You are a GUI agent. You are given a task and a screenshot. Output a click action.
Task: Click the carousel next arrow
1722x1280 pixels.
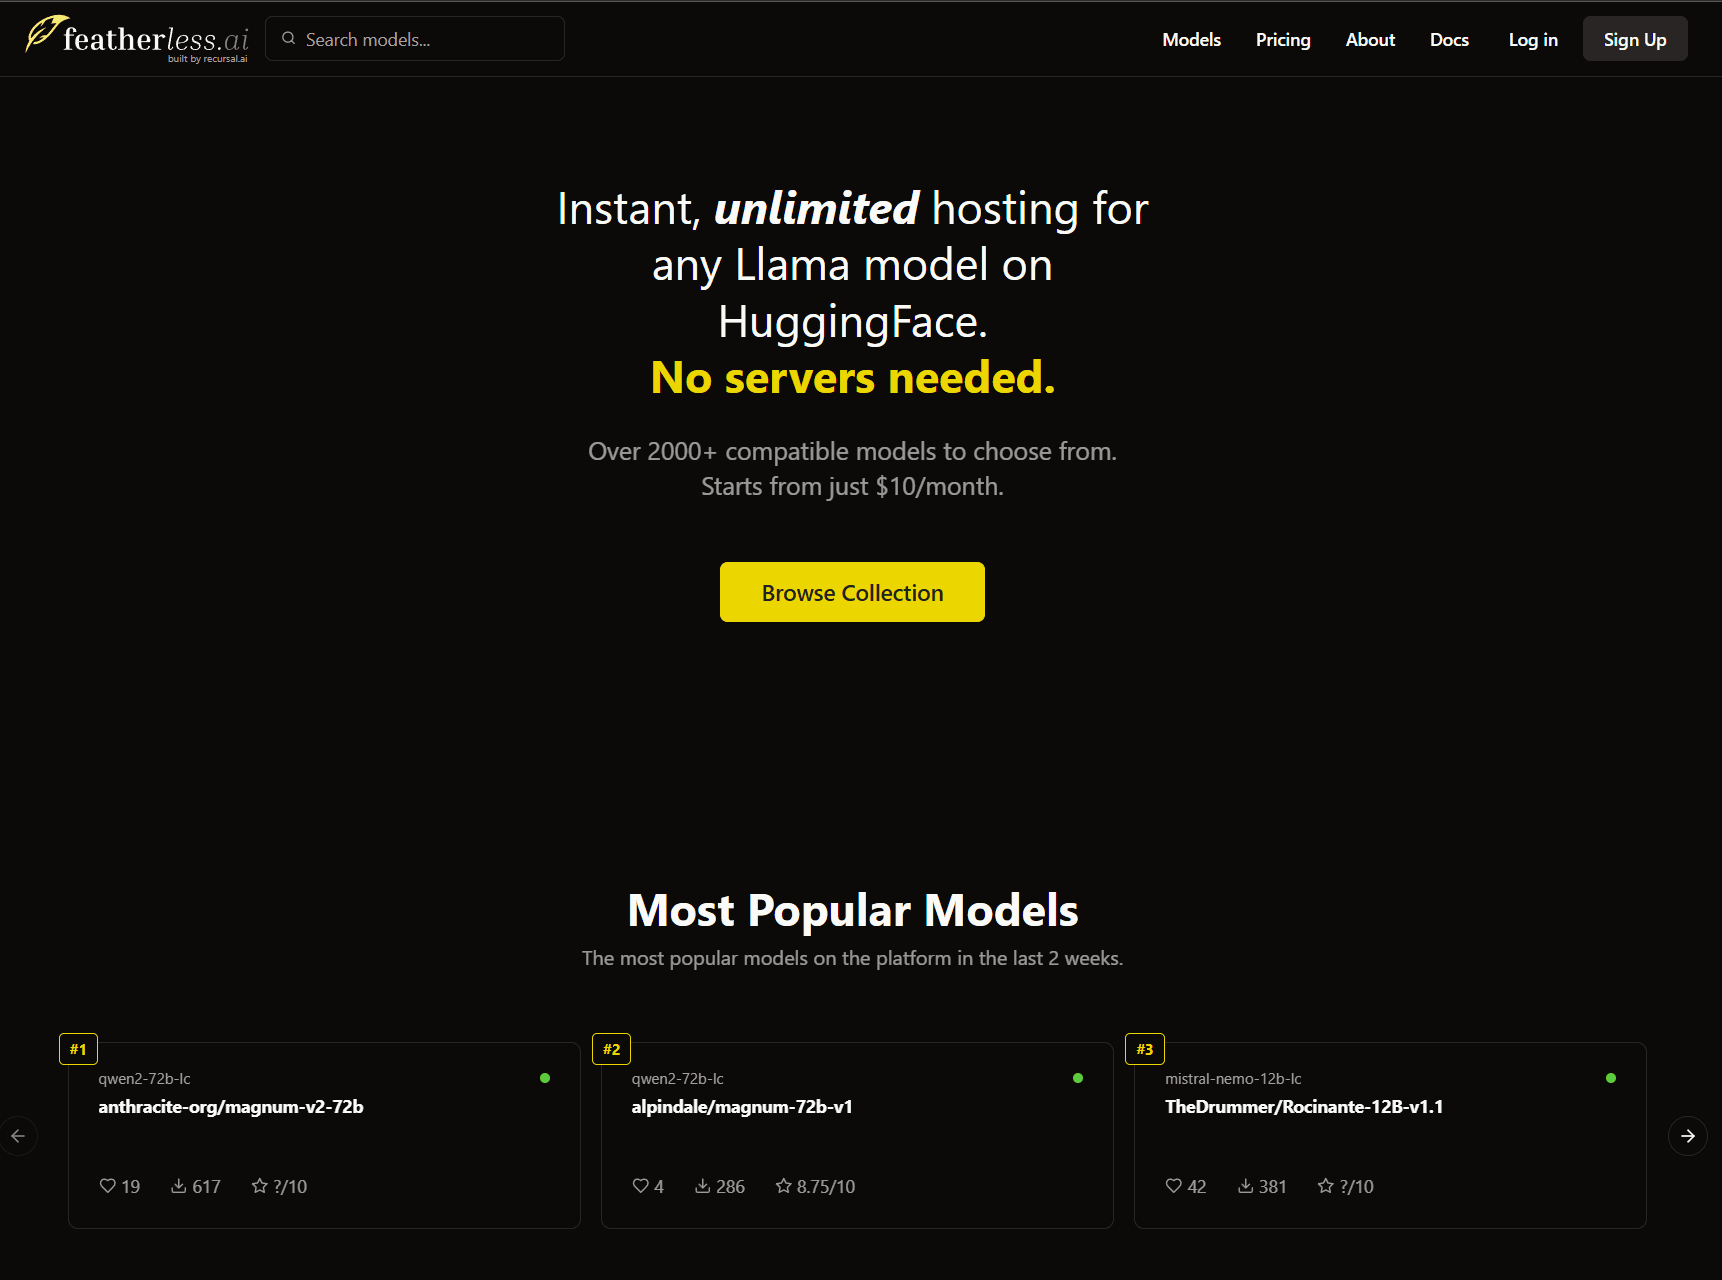click(1688, 1136)
